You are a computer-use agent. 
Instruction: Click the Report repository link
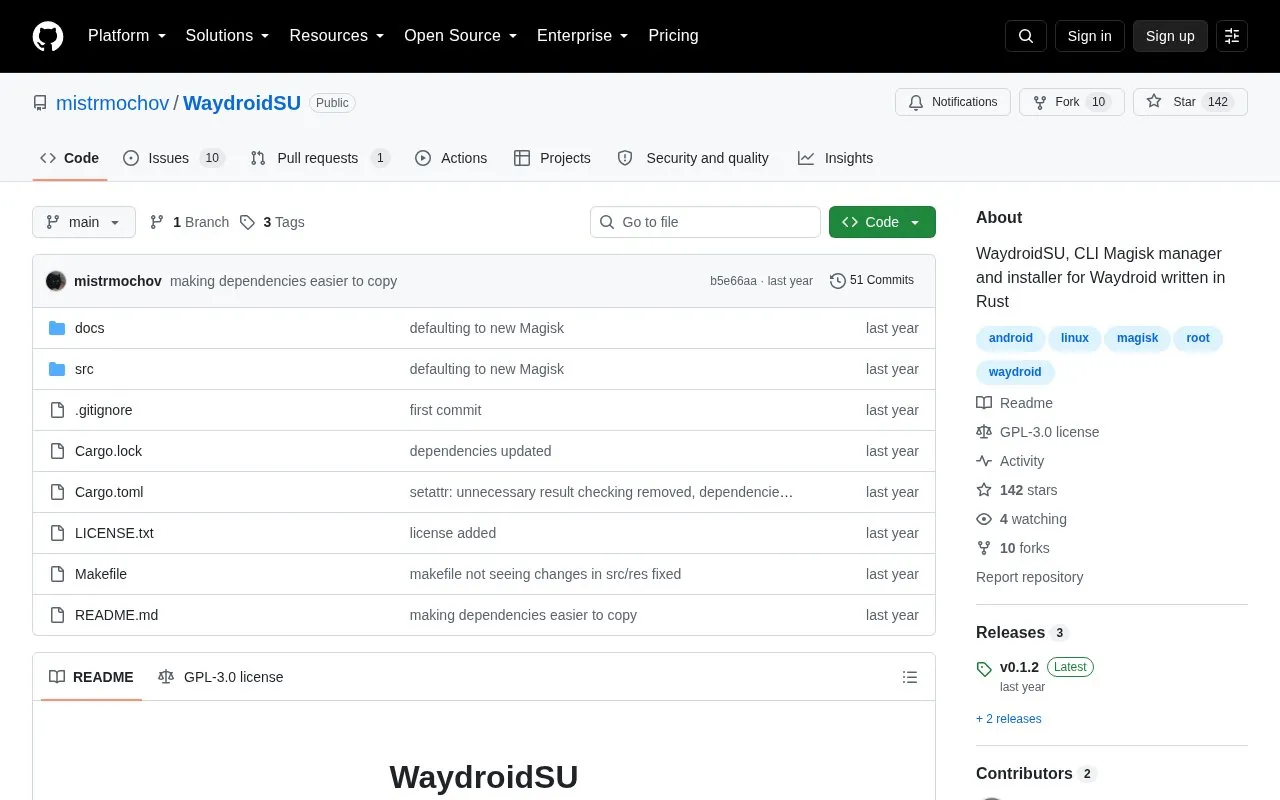1029,577
